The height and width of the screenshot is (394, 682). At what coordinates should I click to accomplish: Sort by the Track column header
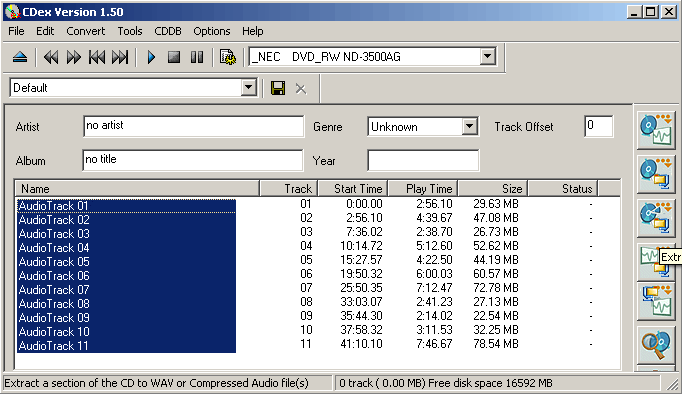tap(289, 189)
